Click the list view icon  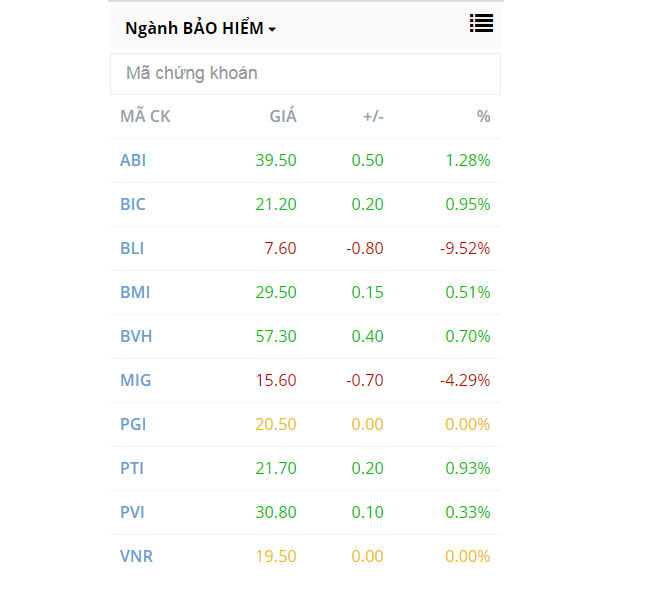481,24
